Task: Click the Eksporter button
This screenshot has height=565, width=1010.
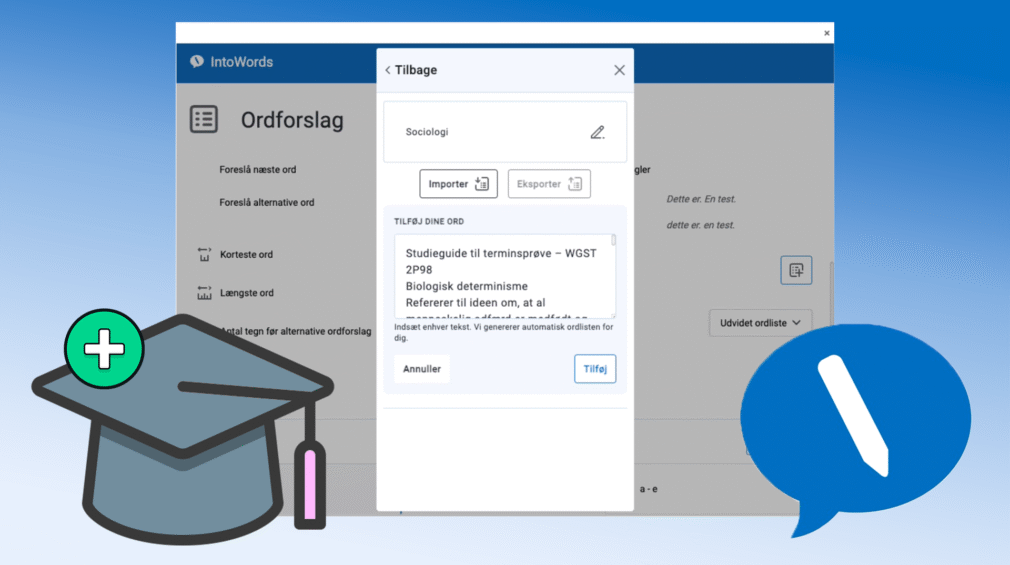Action: (549, 184)
